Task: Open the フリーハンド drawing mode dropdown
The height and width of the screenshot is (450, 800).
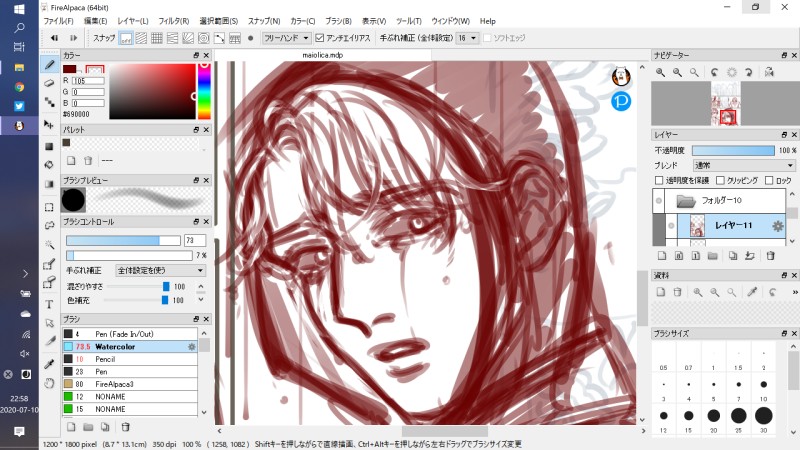Action: 286,38
